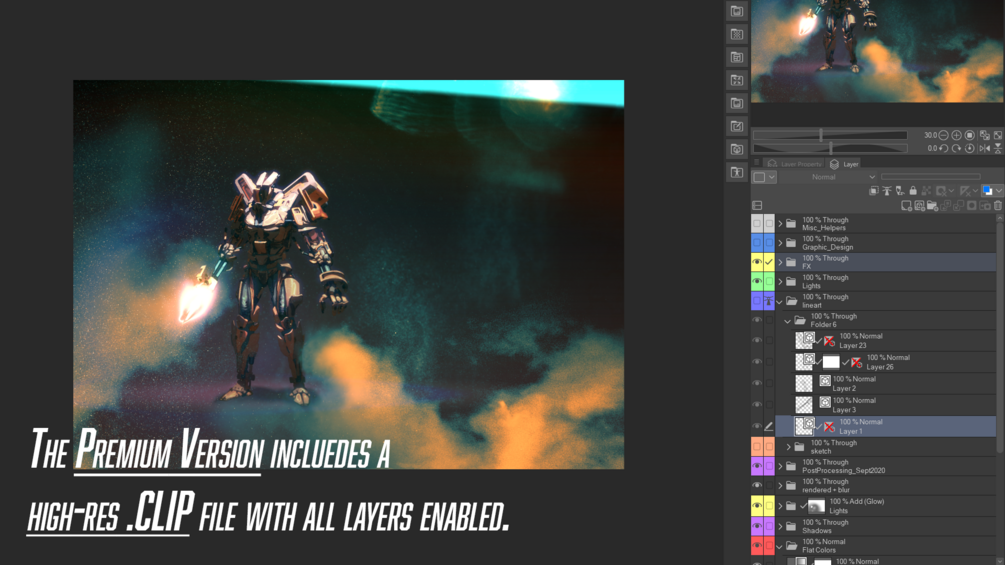Click top icon in vertical panel dock
The height and width of the screenshot is (565, 1005).
click(737, 11)
